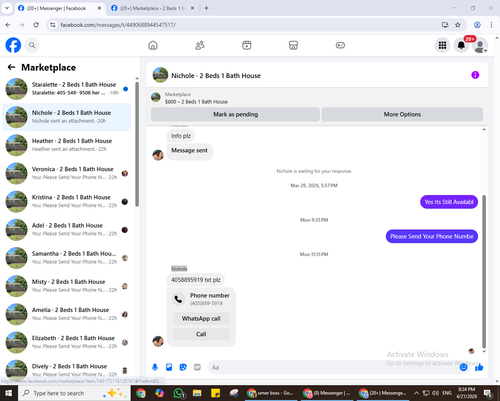Open the Windows Start menu

point(8,393)
